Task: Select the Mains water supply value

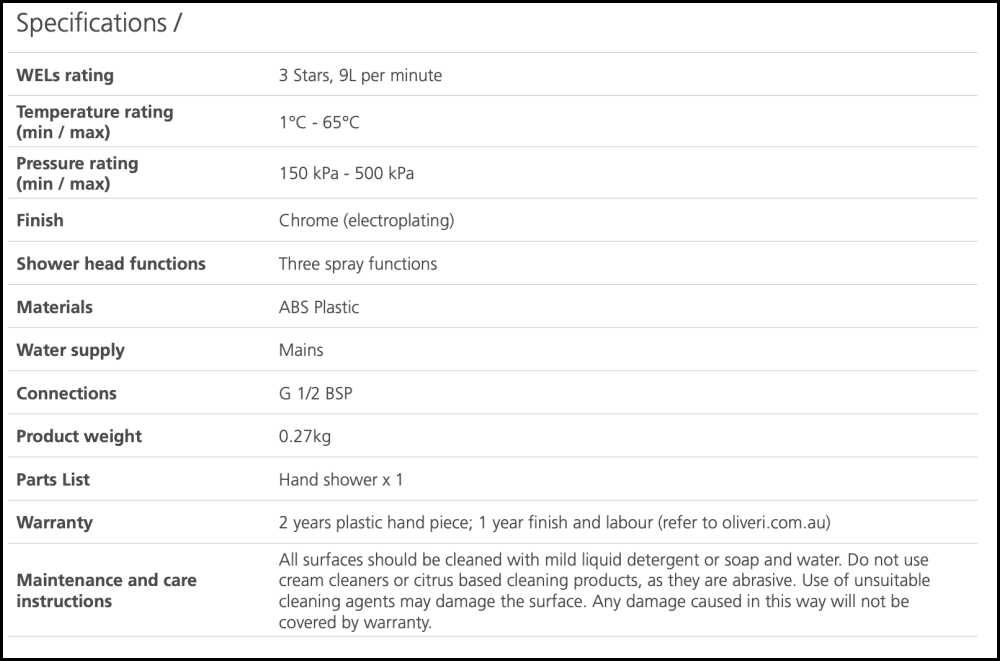Action: coord(301,350)
